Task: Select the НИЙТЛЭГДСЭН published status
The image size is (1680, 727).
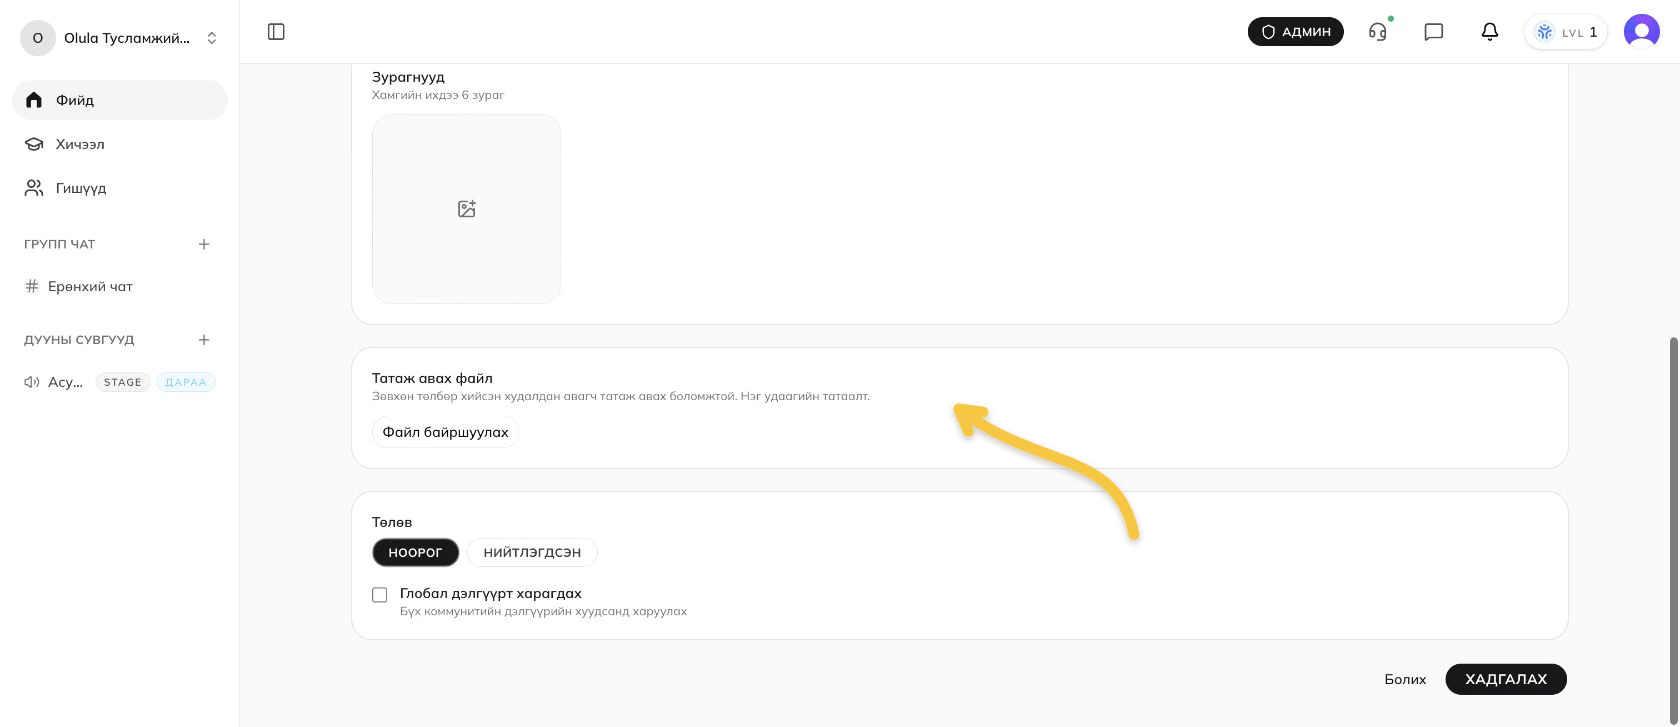Action: coord(532,552)
